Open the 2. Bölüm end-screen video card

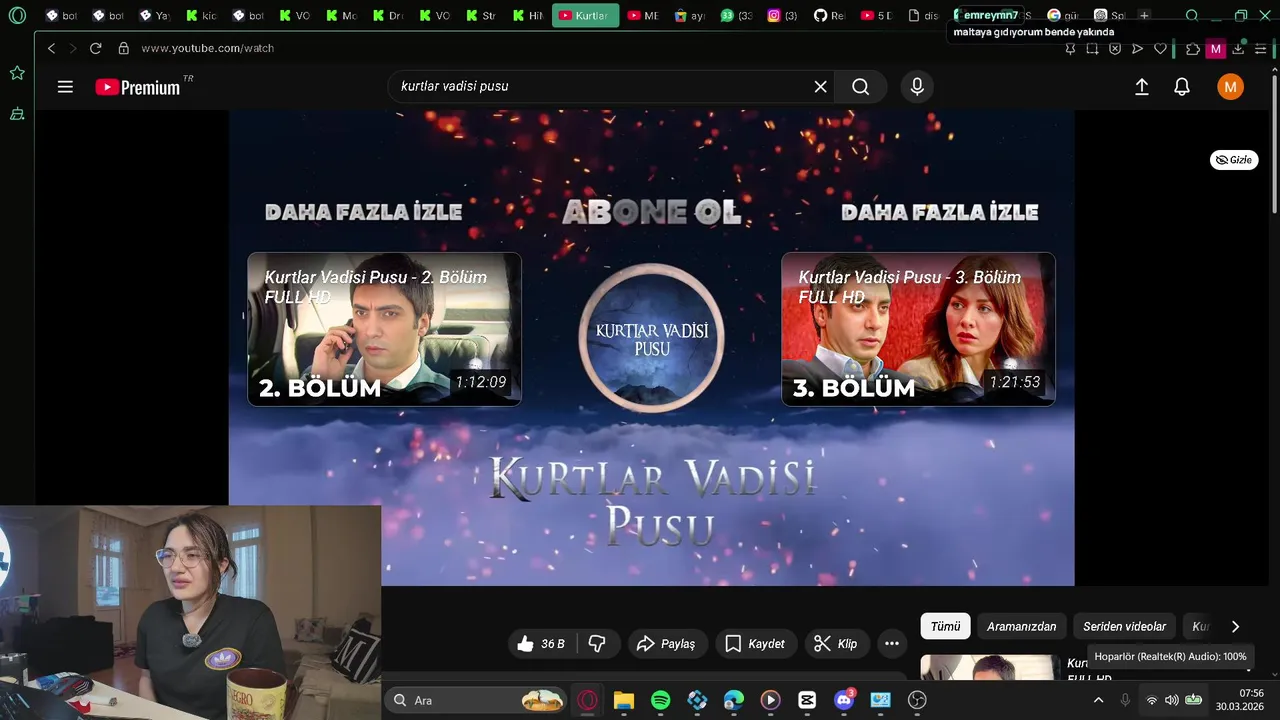click(384, 329)
